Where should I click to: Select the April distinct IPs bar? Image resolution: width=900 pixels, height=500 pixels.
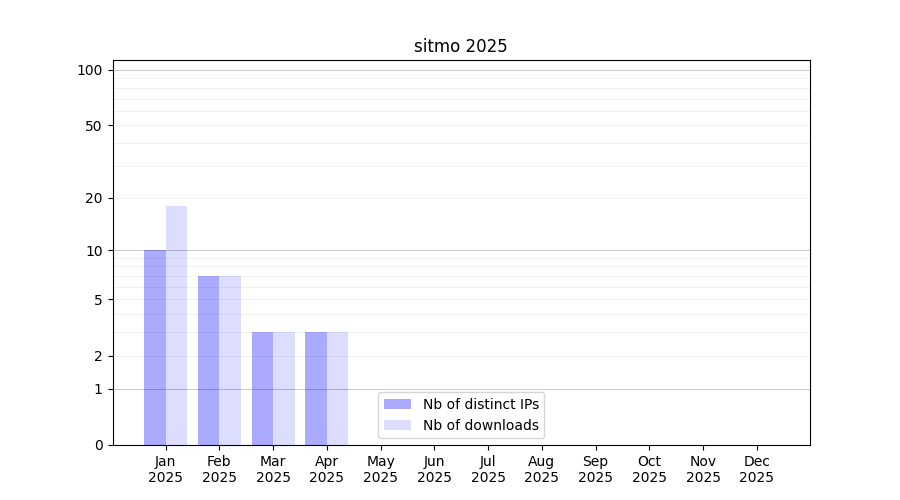tap(316, 388)
